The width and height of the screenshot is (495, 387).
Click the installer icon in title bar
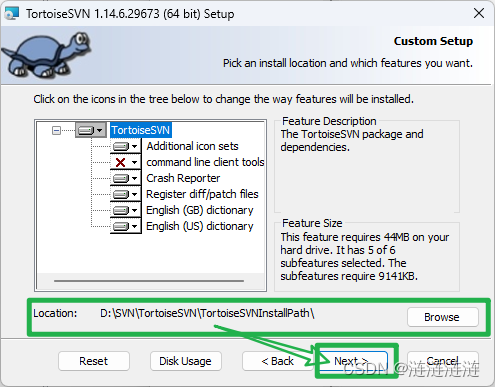[x=12, y=13]
